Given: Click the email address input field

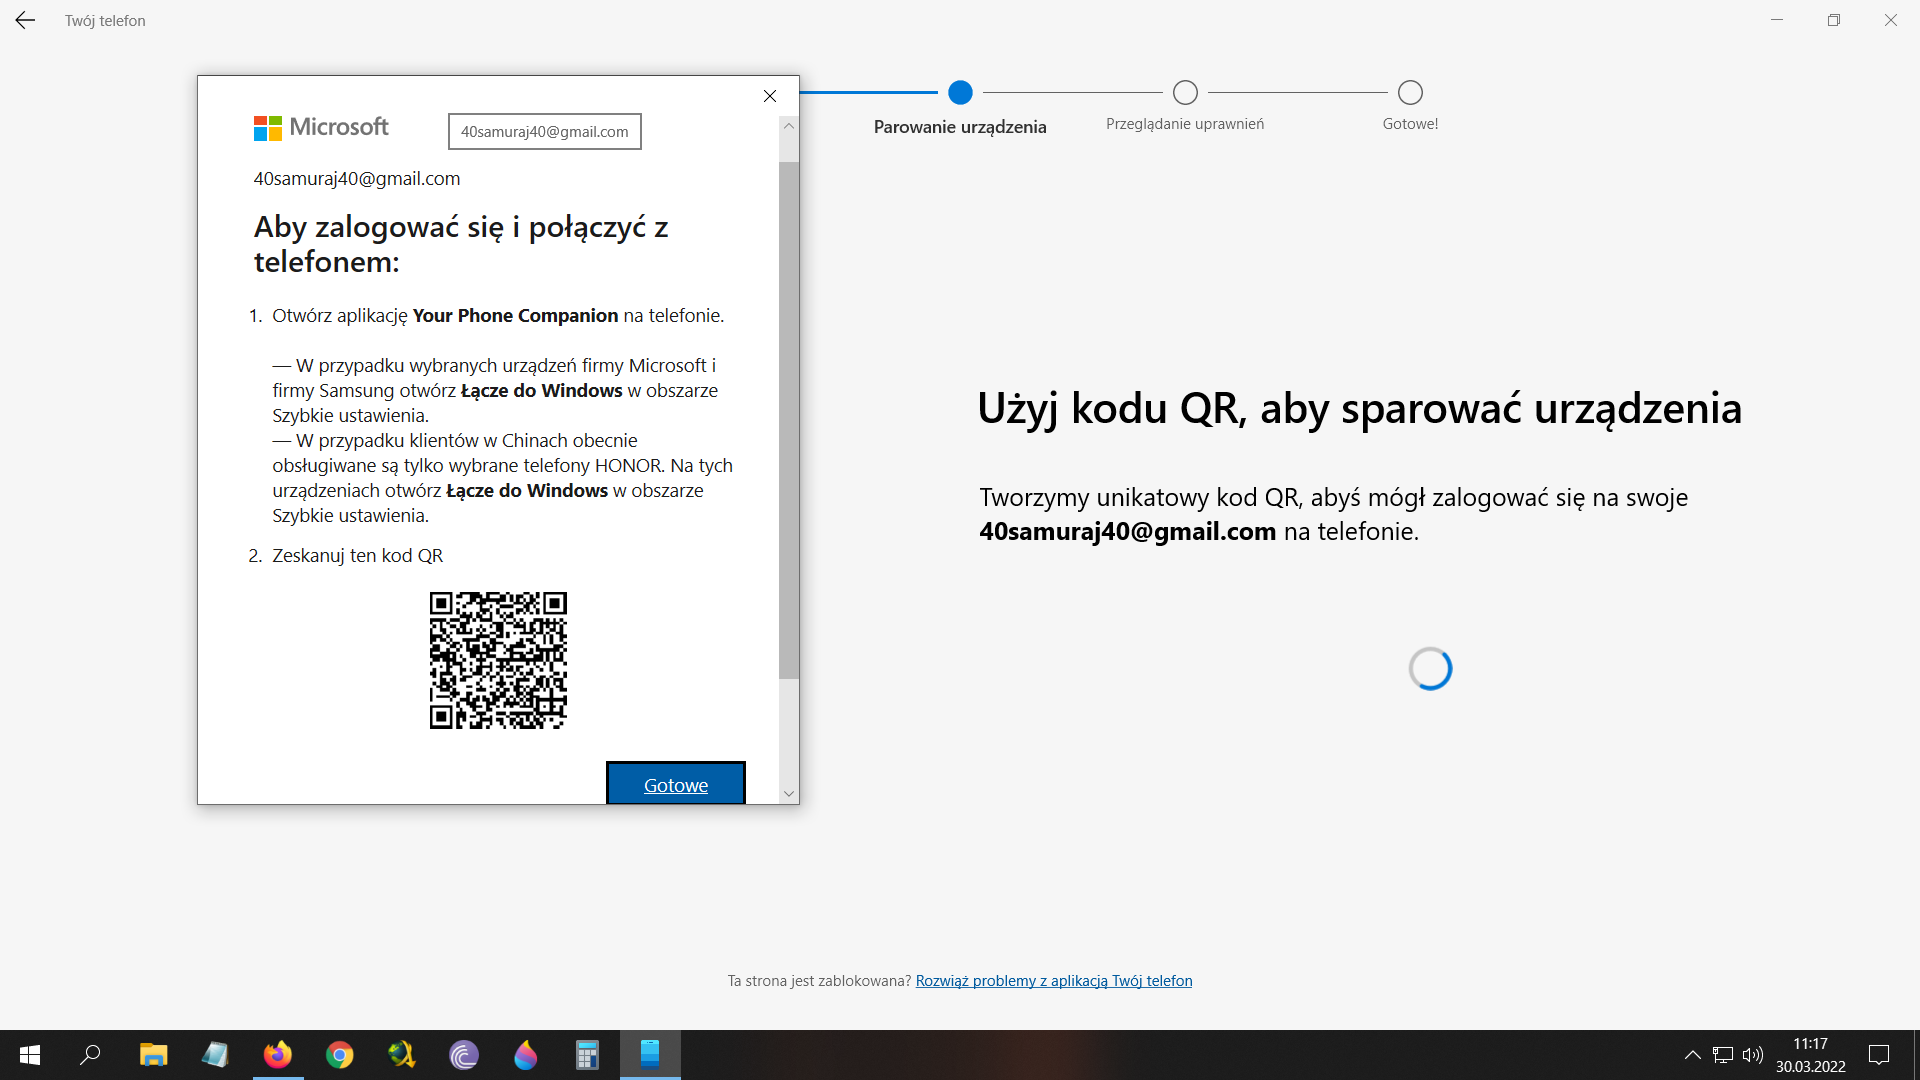Looking at the screenshot, I should [x=544, y=132].
